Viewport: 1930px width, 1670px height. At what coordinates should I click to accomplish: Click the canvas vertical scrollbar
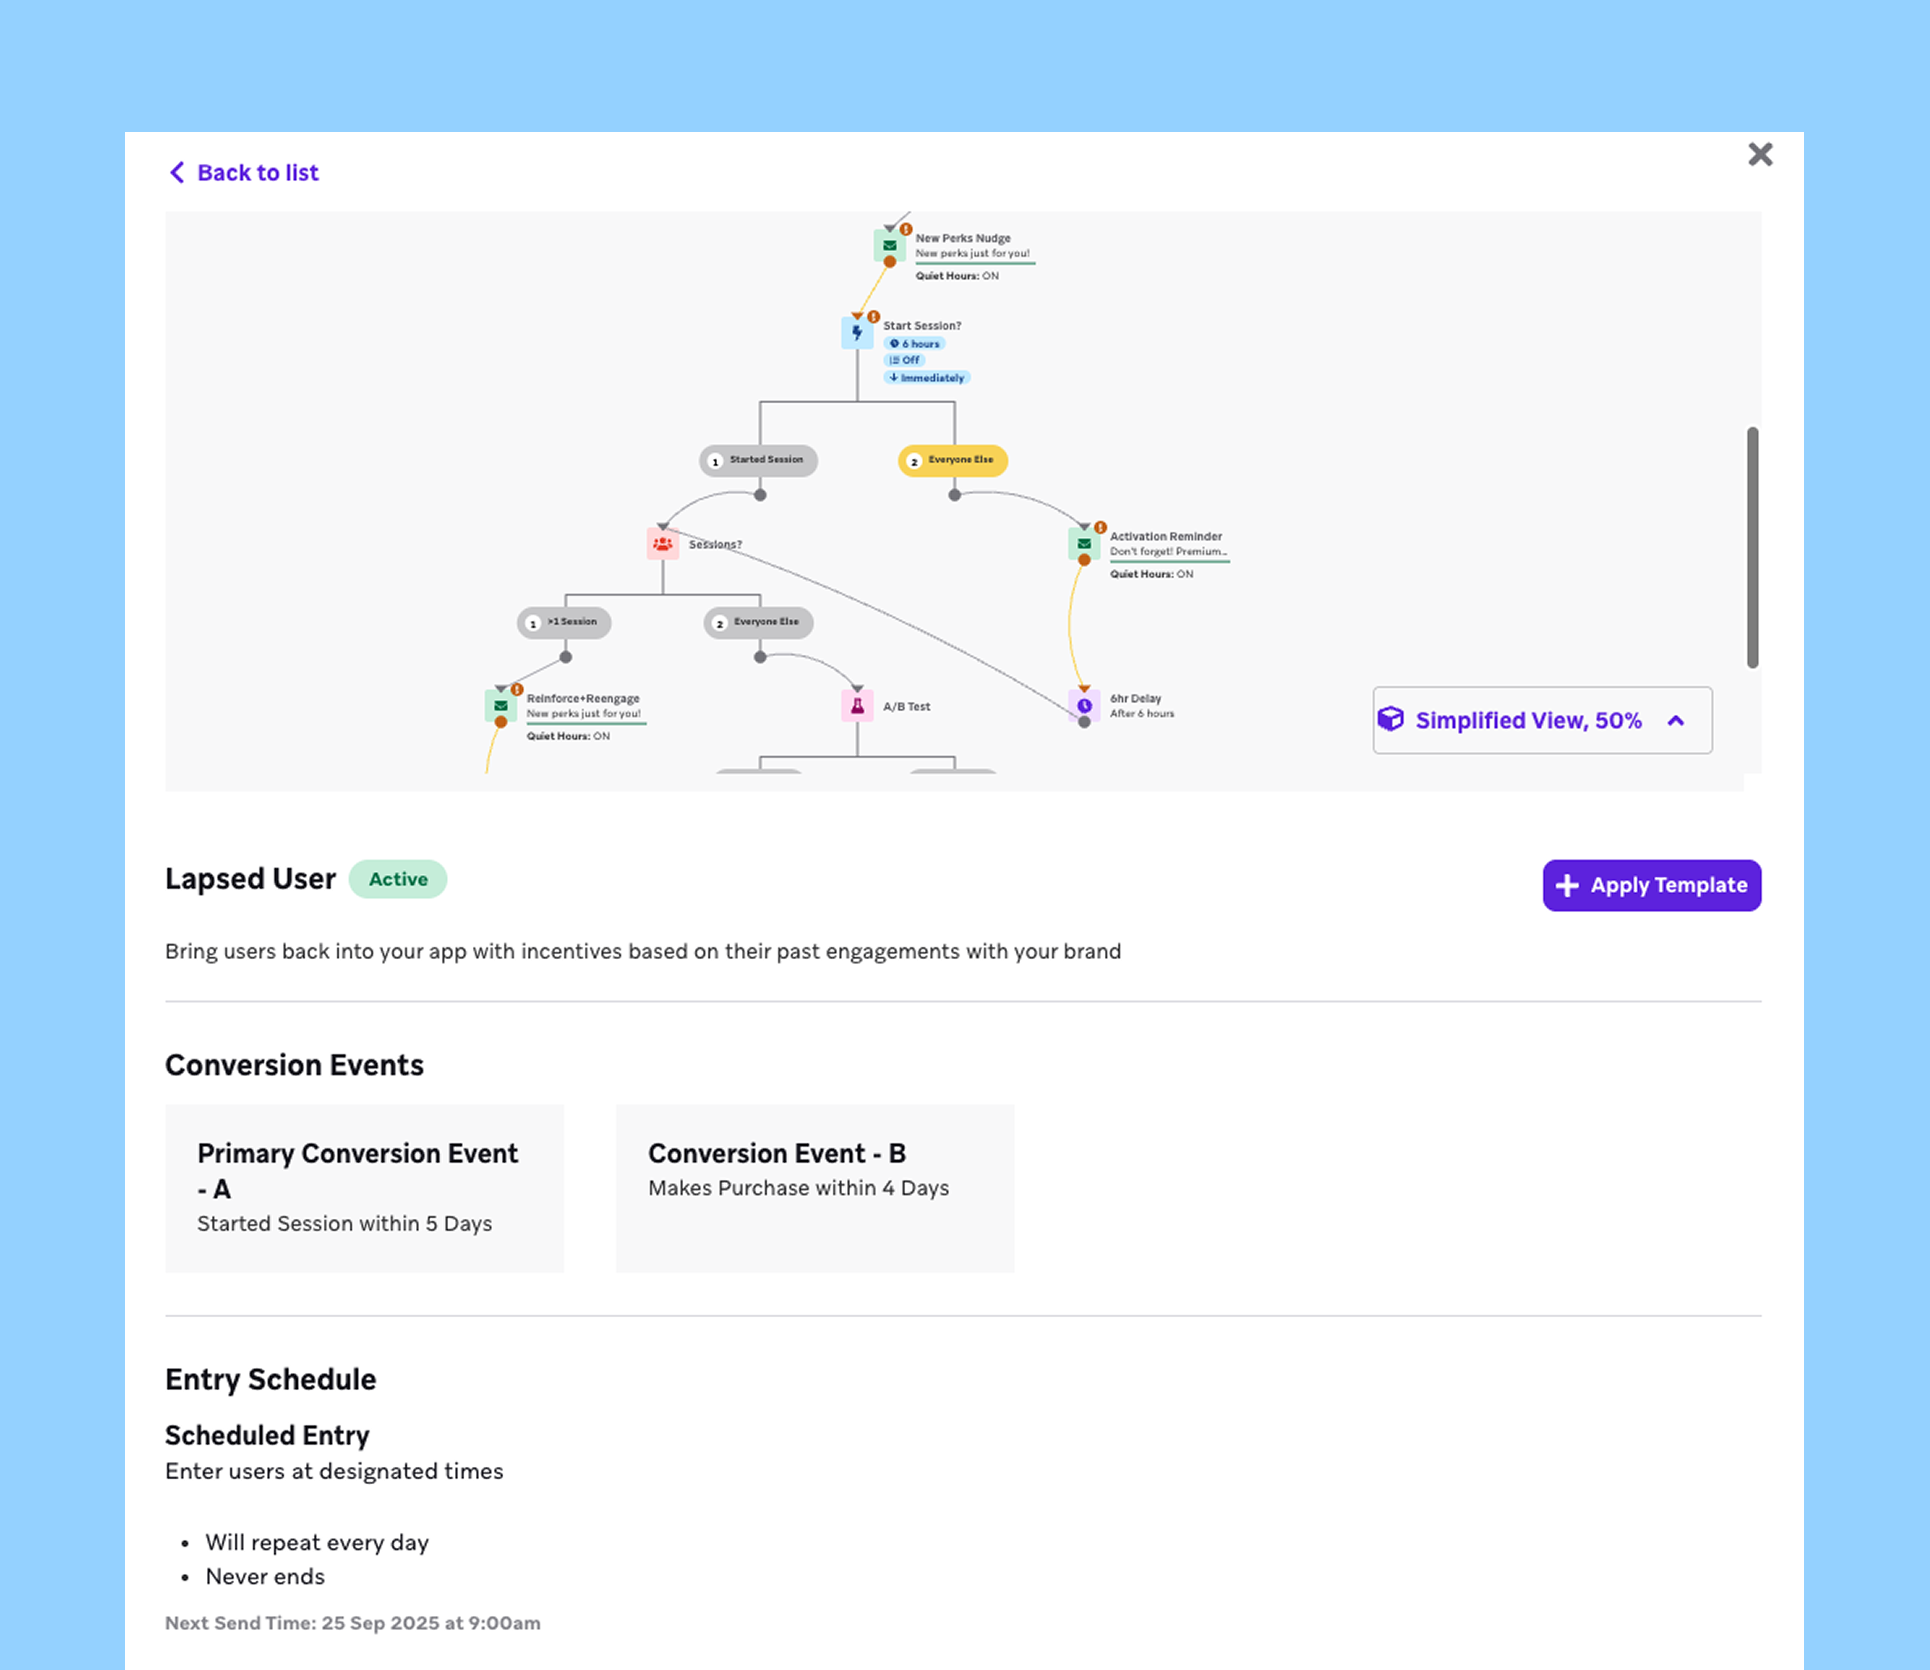[1752, 547]
